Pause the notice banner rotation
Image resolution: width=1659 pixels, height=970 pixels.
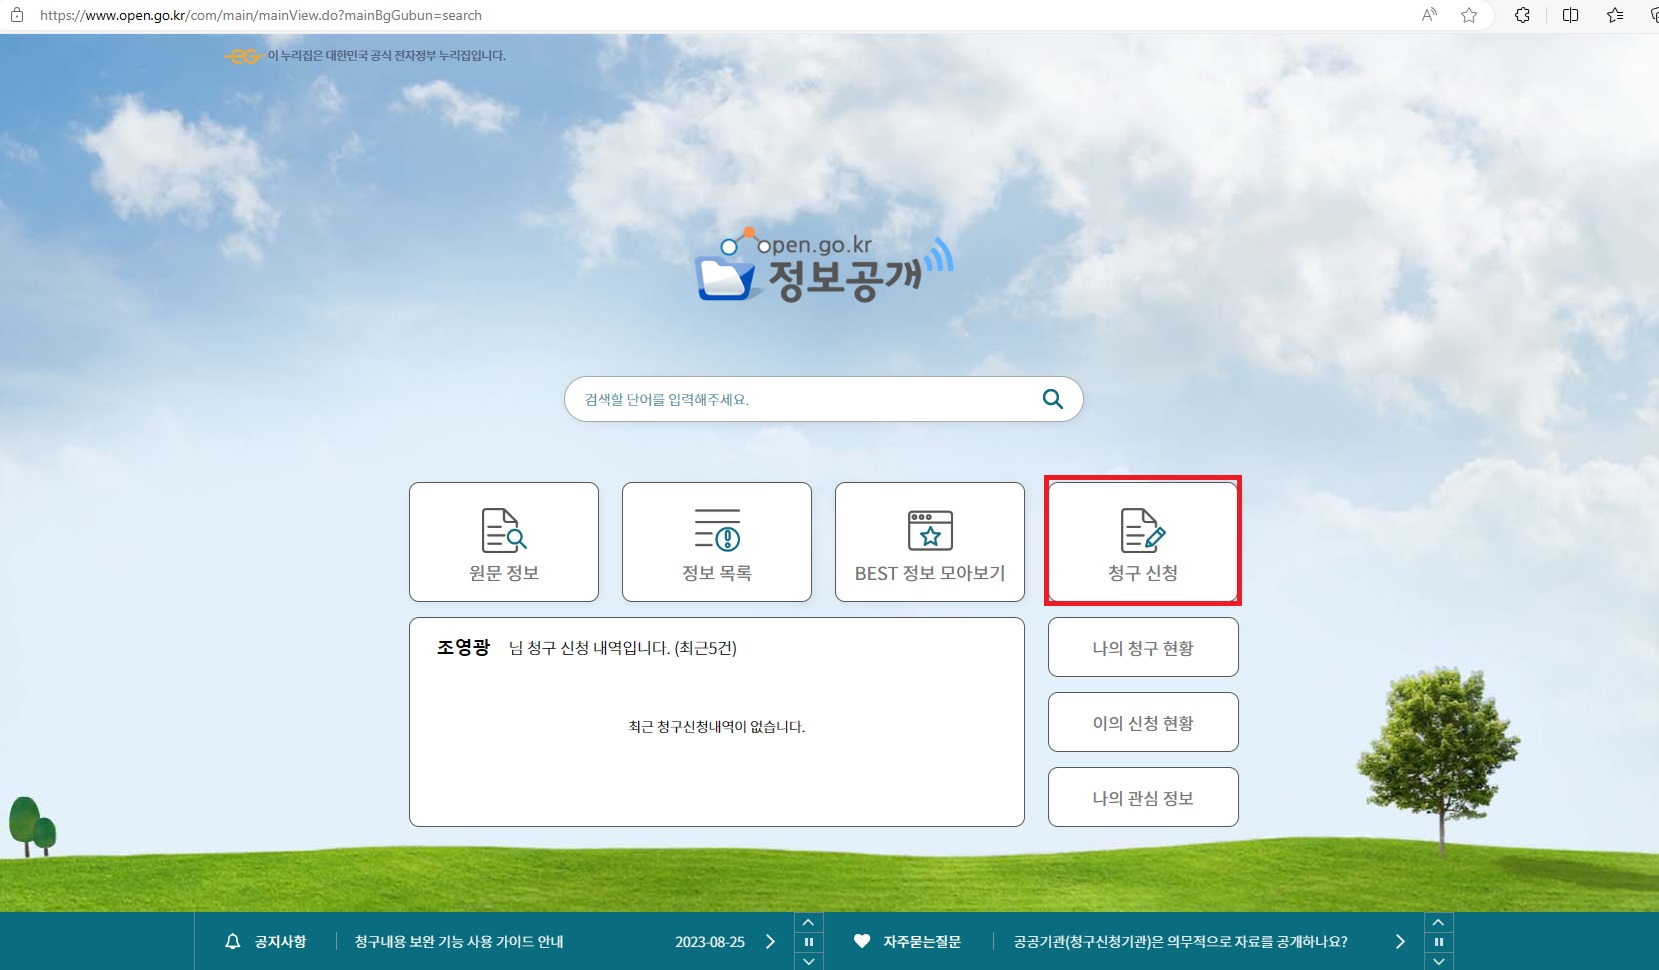809,941
